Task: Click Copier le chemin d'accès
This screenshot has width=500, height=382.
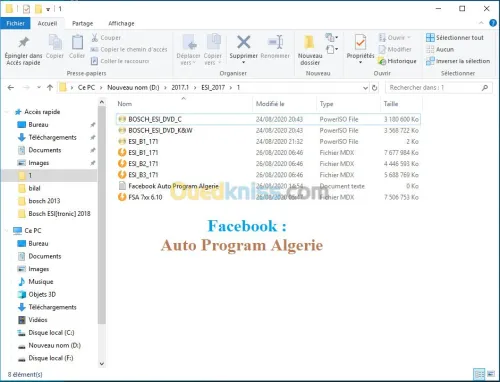Action: 129,49
